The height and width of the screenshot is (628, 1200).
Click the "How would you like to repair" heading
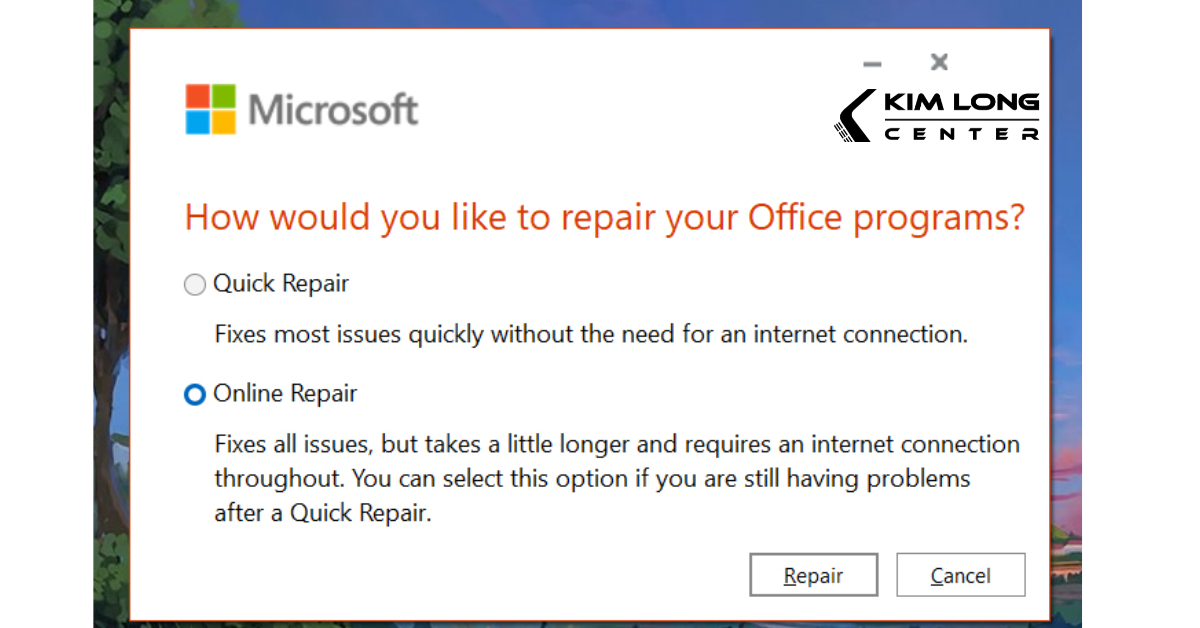coord(605,218)
